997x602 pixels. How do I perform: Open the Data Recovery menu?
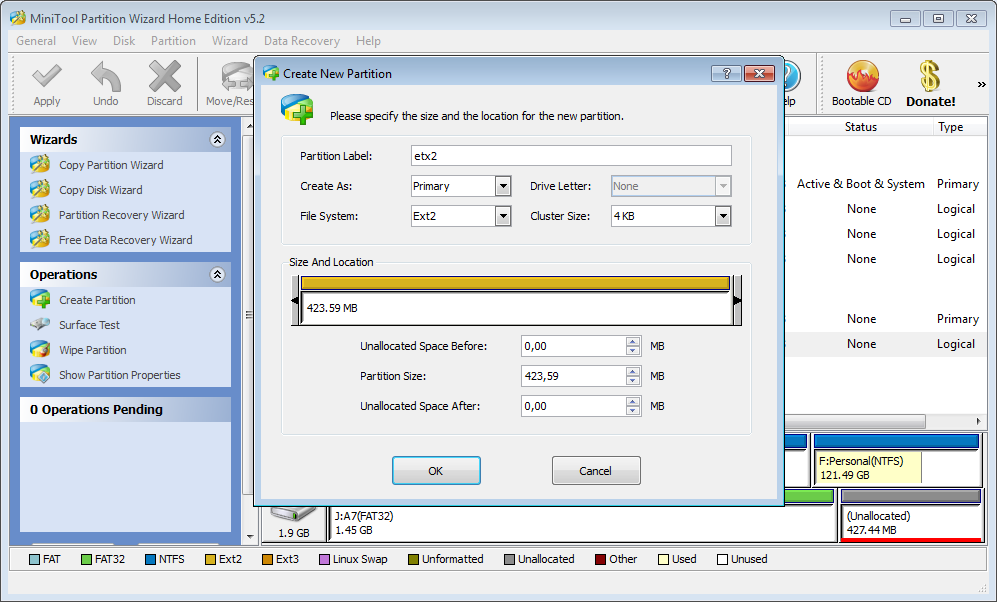tap(302, 41)
